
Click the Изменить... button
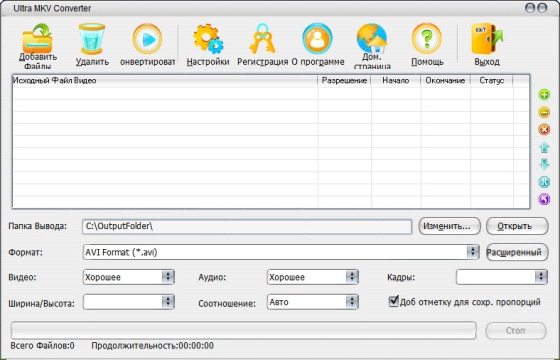coord(449,226)
